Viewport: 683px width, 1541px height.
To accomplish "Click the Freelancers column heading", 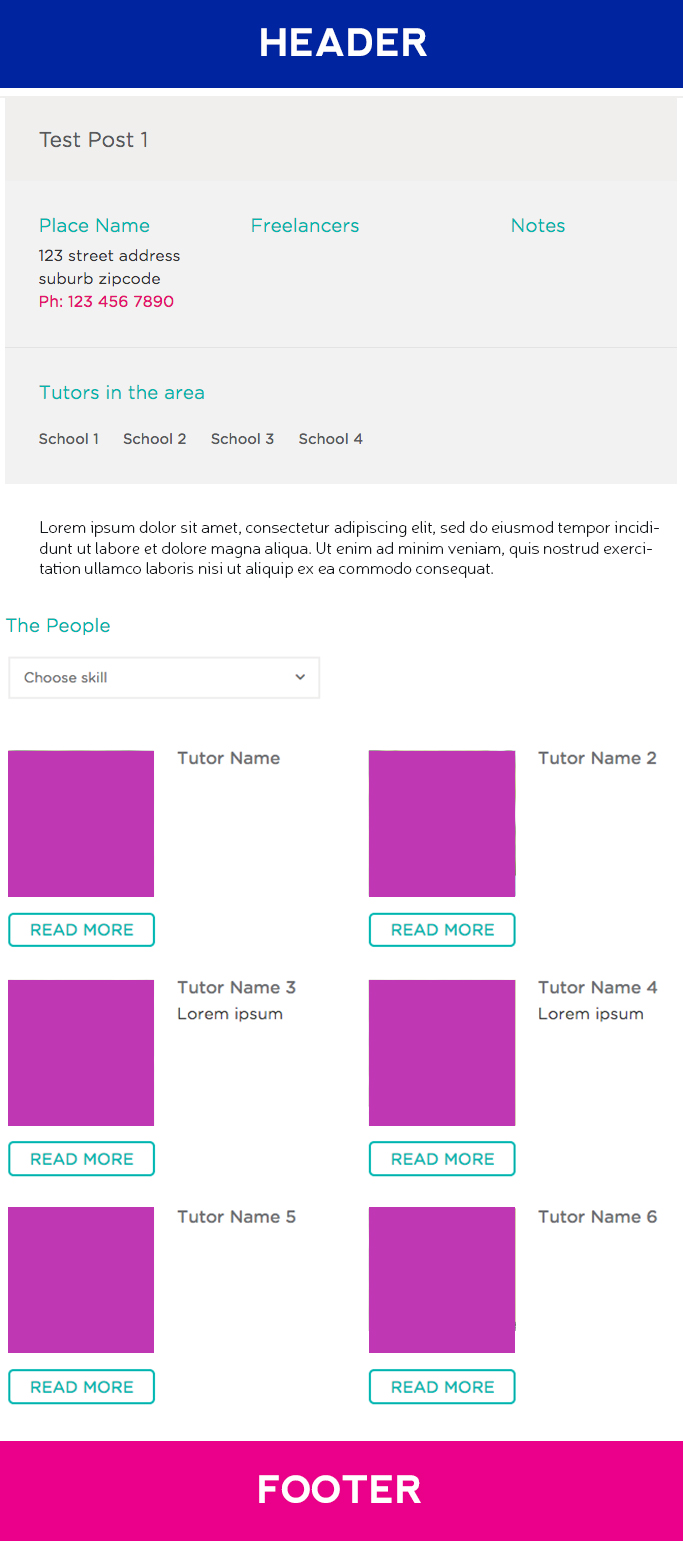I will point(305,226).
